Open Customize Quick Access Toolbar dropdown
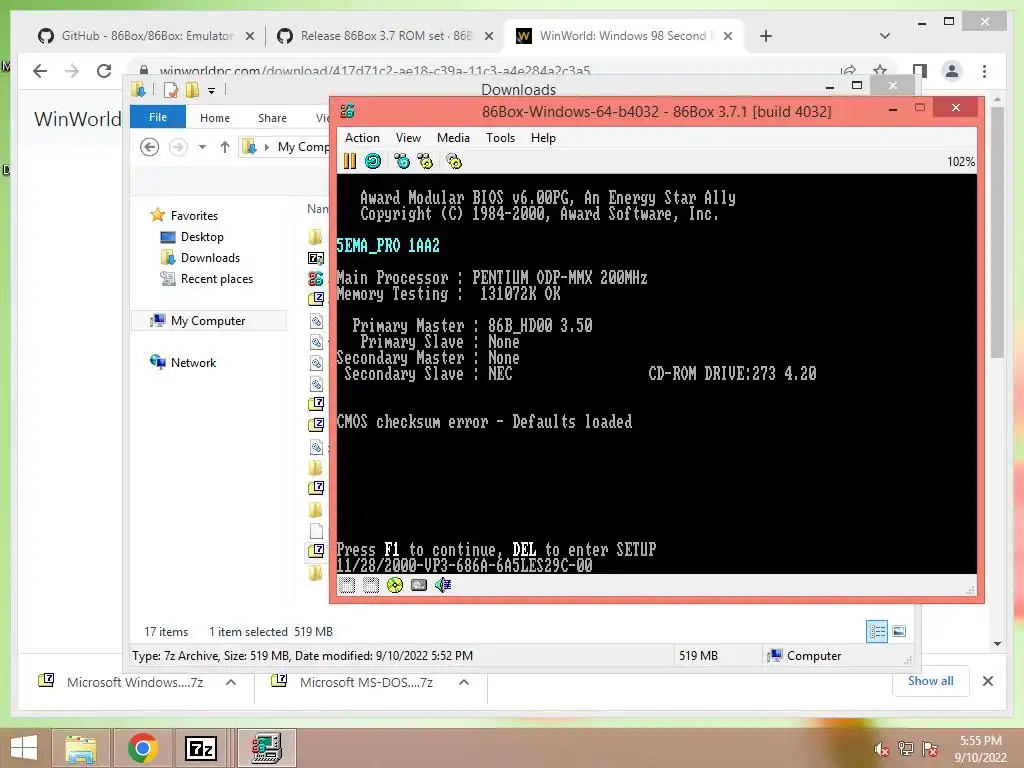This screenshot has width=1024, height=768. pyautogui.click(x=212, y=91)
